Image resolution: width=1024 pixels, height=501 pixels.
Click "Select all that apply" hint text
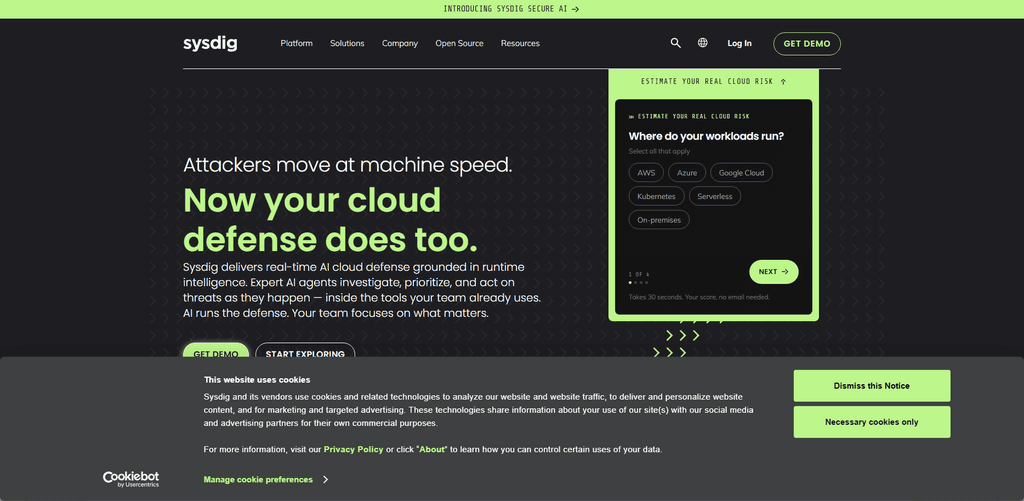point(659,152)
